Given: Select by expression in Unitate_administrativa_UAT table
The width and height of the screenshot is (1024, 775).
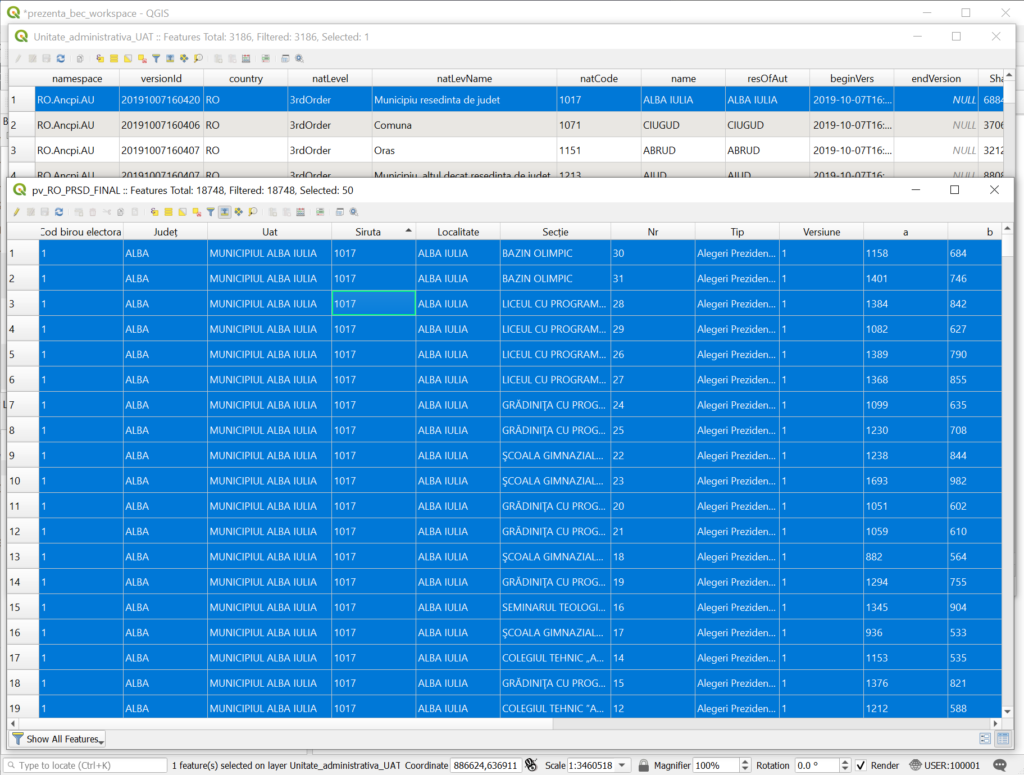Looking at the screenshot, I should coord(100,59).
